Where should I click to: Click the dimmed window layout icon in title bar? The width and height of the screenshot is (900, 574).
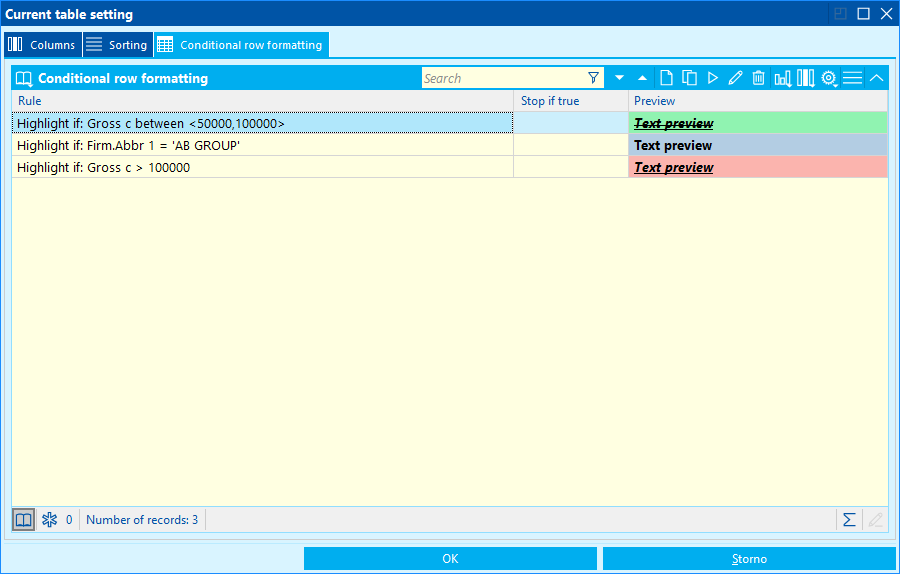click(x=840, y=14)
